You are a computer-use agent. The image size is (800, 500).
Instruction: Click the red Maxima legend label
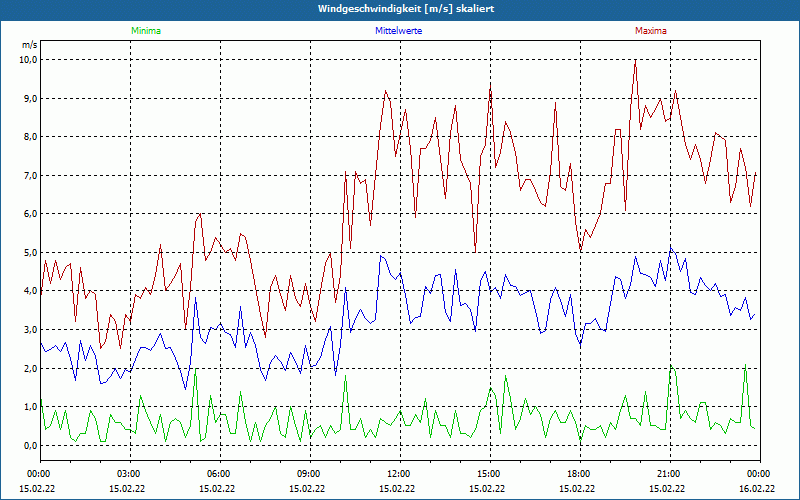(651, 31)
